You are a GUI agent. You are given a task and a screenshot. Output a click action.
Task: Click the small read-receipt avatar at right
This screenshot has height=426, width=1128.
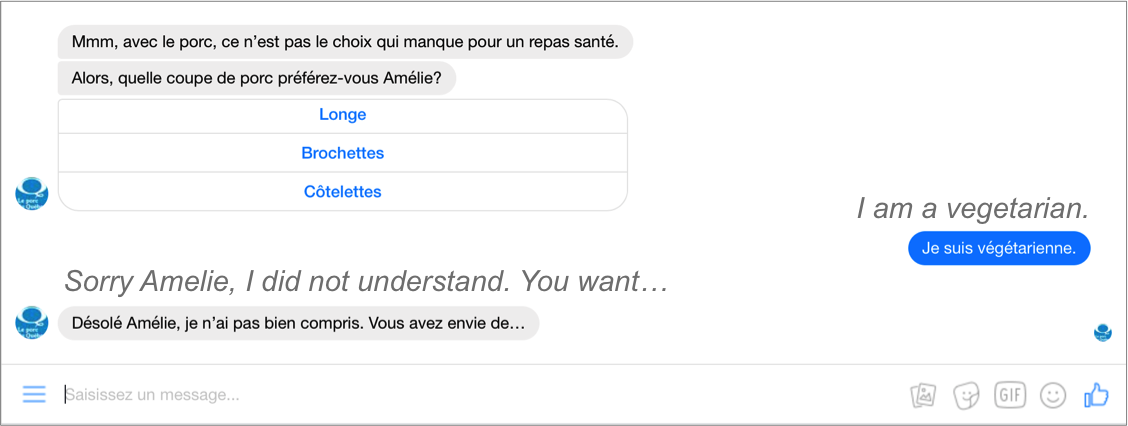pos(1102,332)
